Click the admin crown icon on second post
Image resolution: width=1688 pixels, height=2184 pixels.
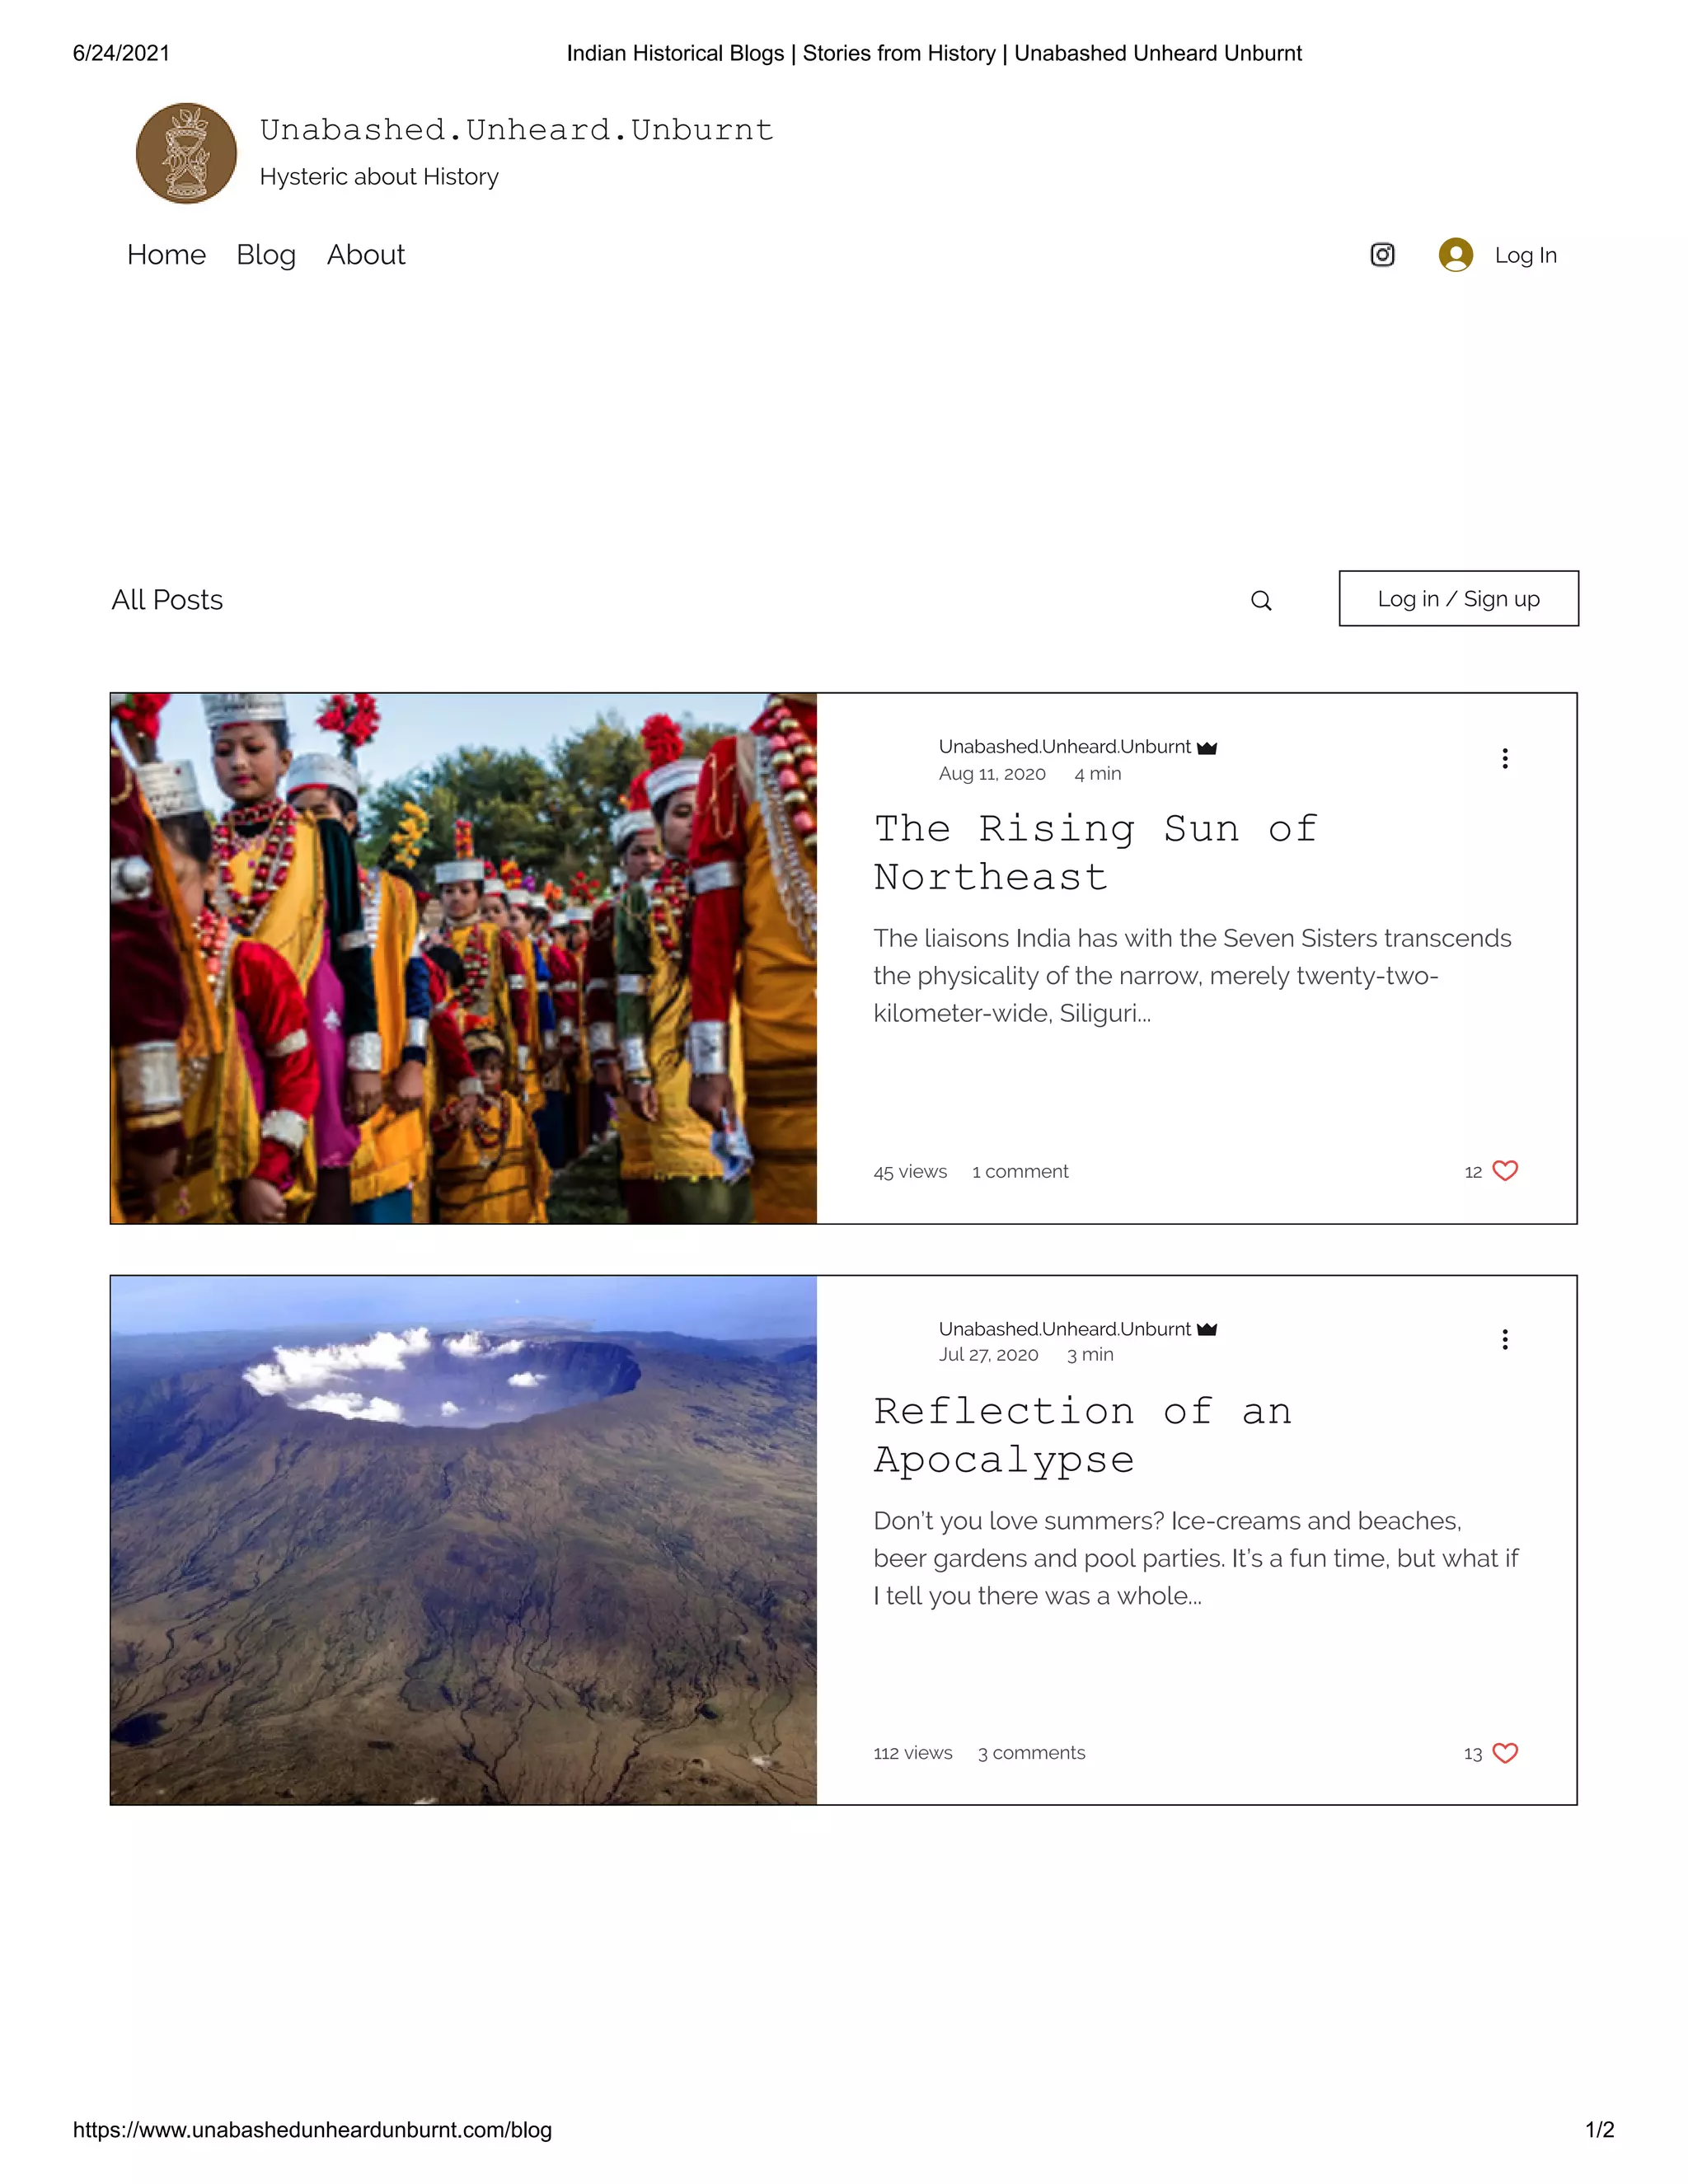(x=1207, y=1329)
